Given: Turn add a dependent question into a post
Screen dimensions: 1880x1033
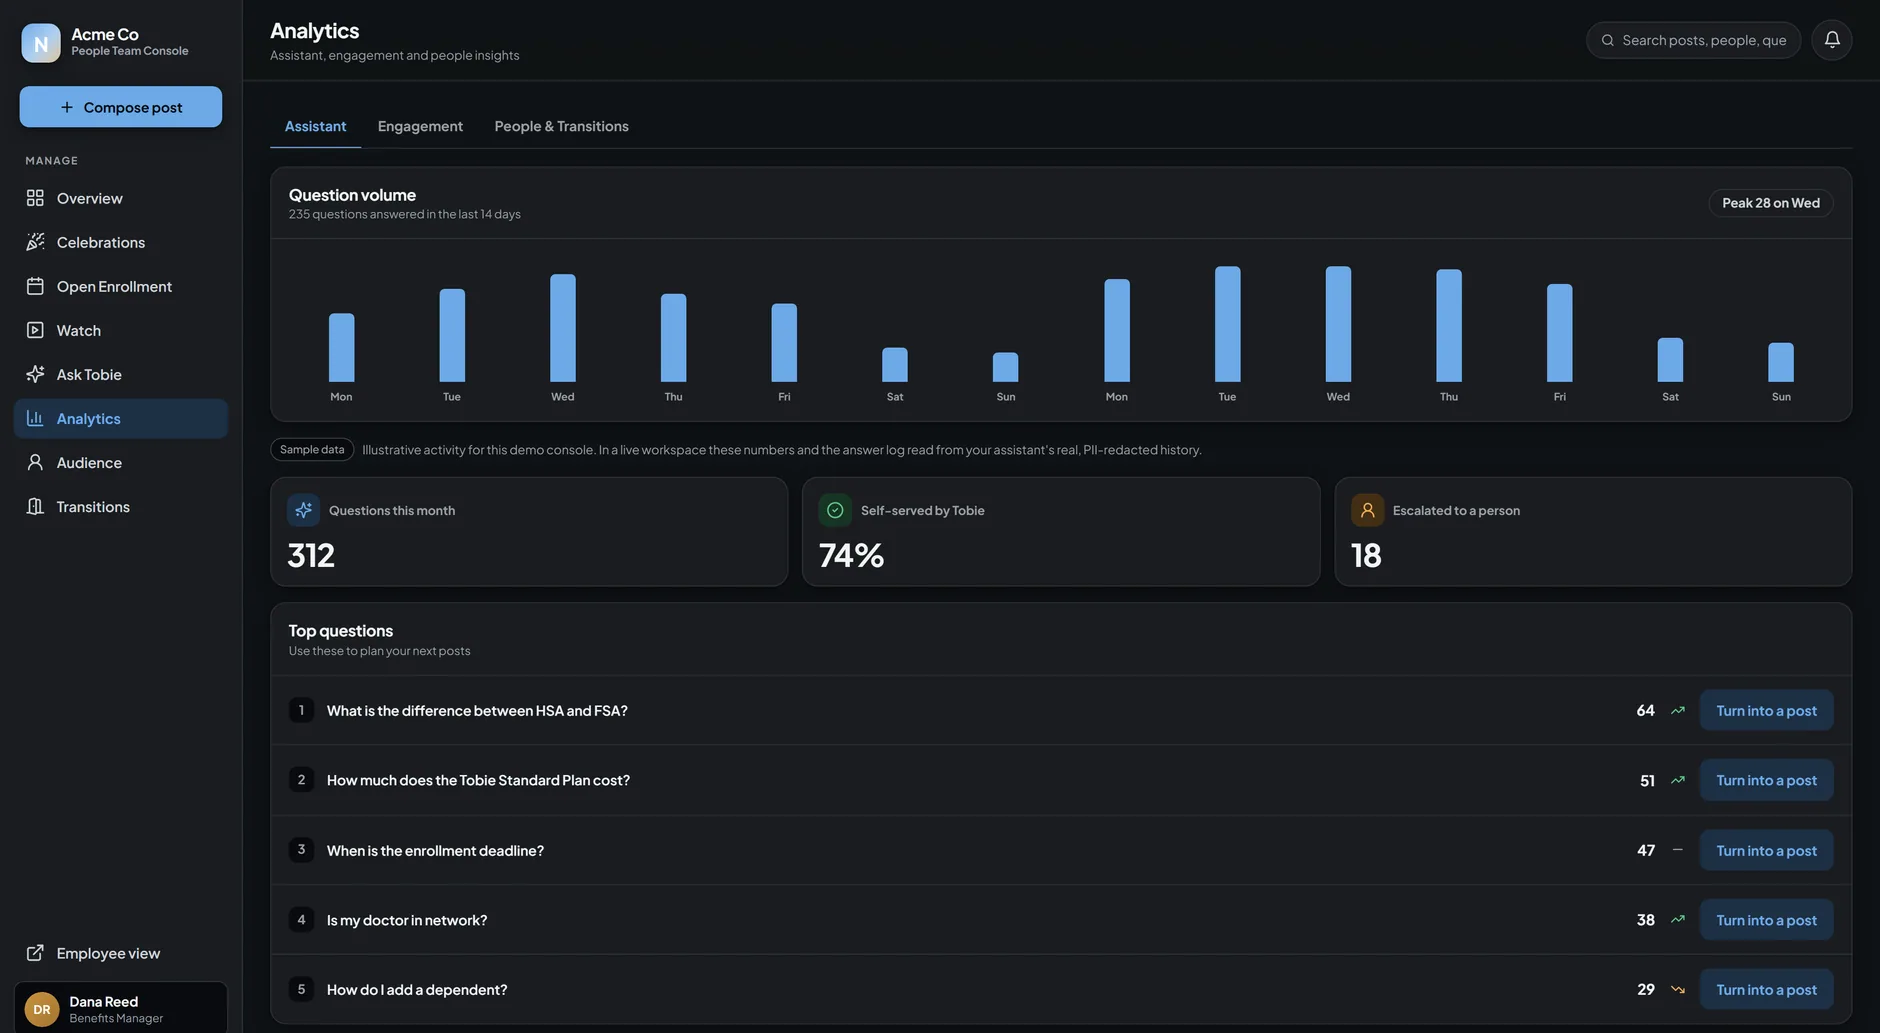Looking at the screenshot, I should (x=1766, y=990).
